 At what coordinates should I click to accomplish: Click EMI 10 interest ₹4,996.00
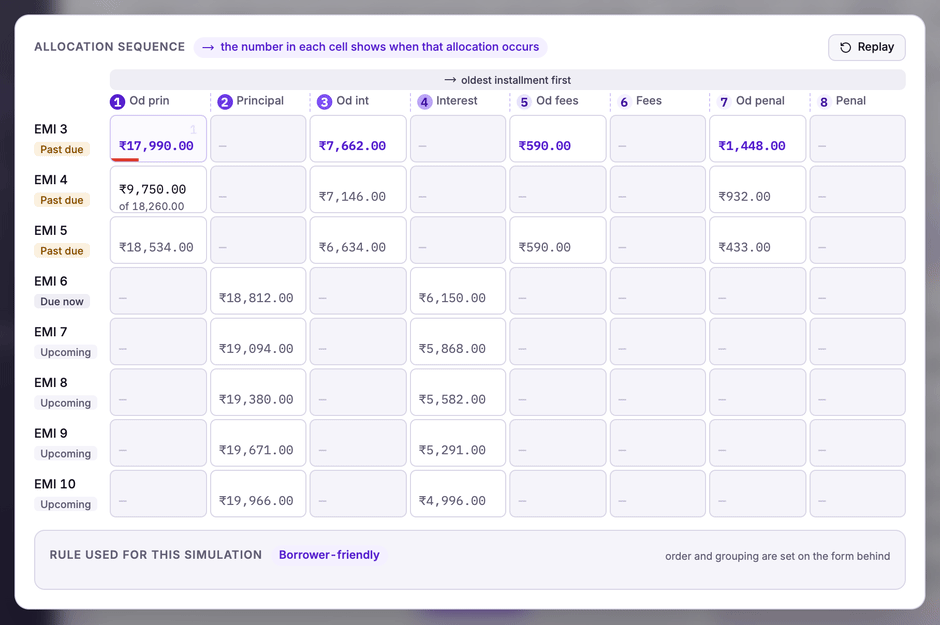458,494
